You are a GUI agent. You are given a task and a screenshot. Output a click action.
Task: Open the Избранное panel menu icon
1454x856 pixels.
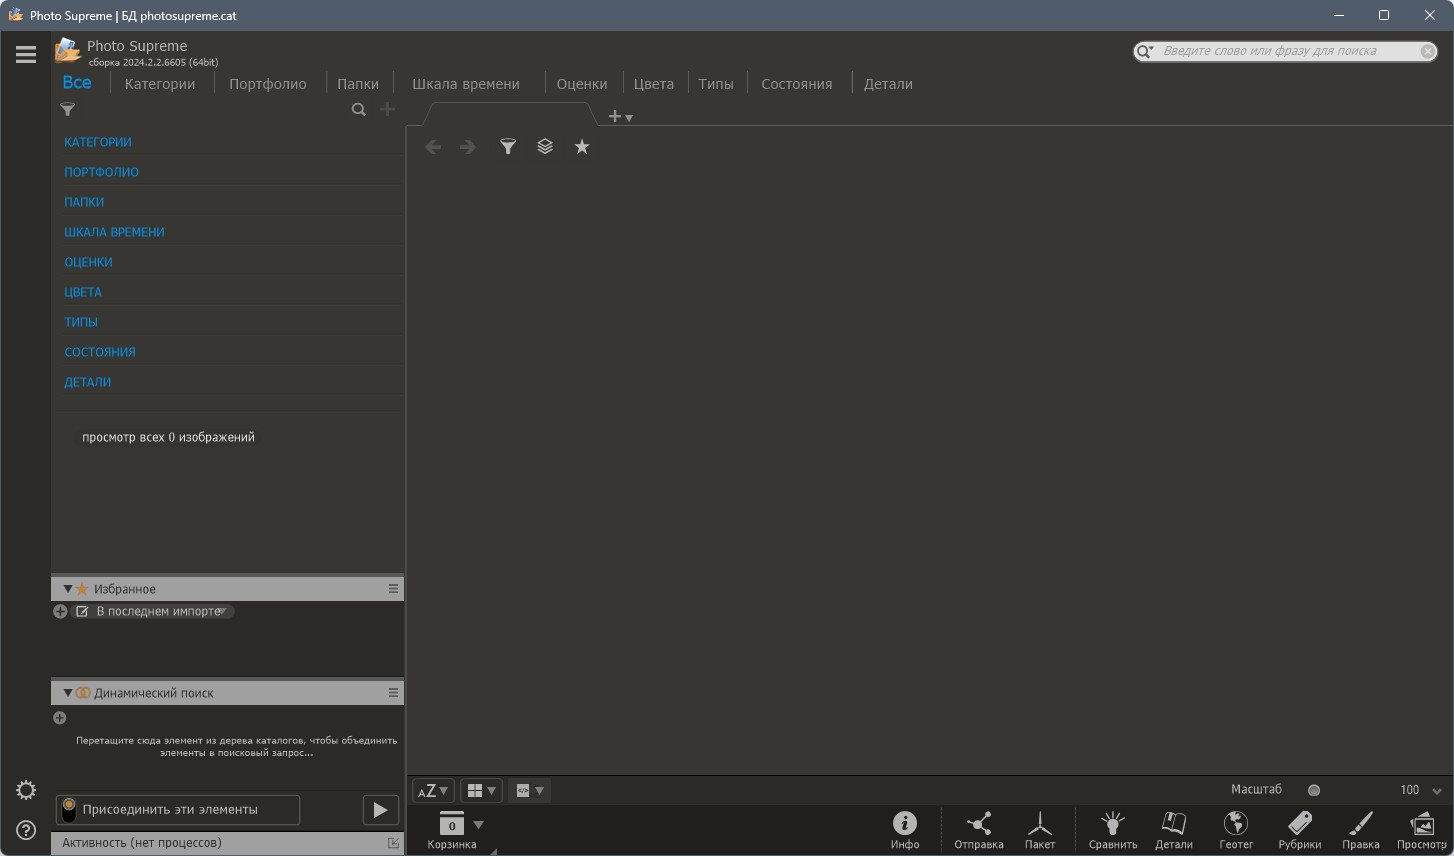[393, 589]
